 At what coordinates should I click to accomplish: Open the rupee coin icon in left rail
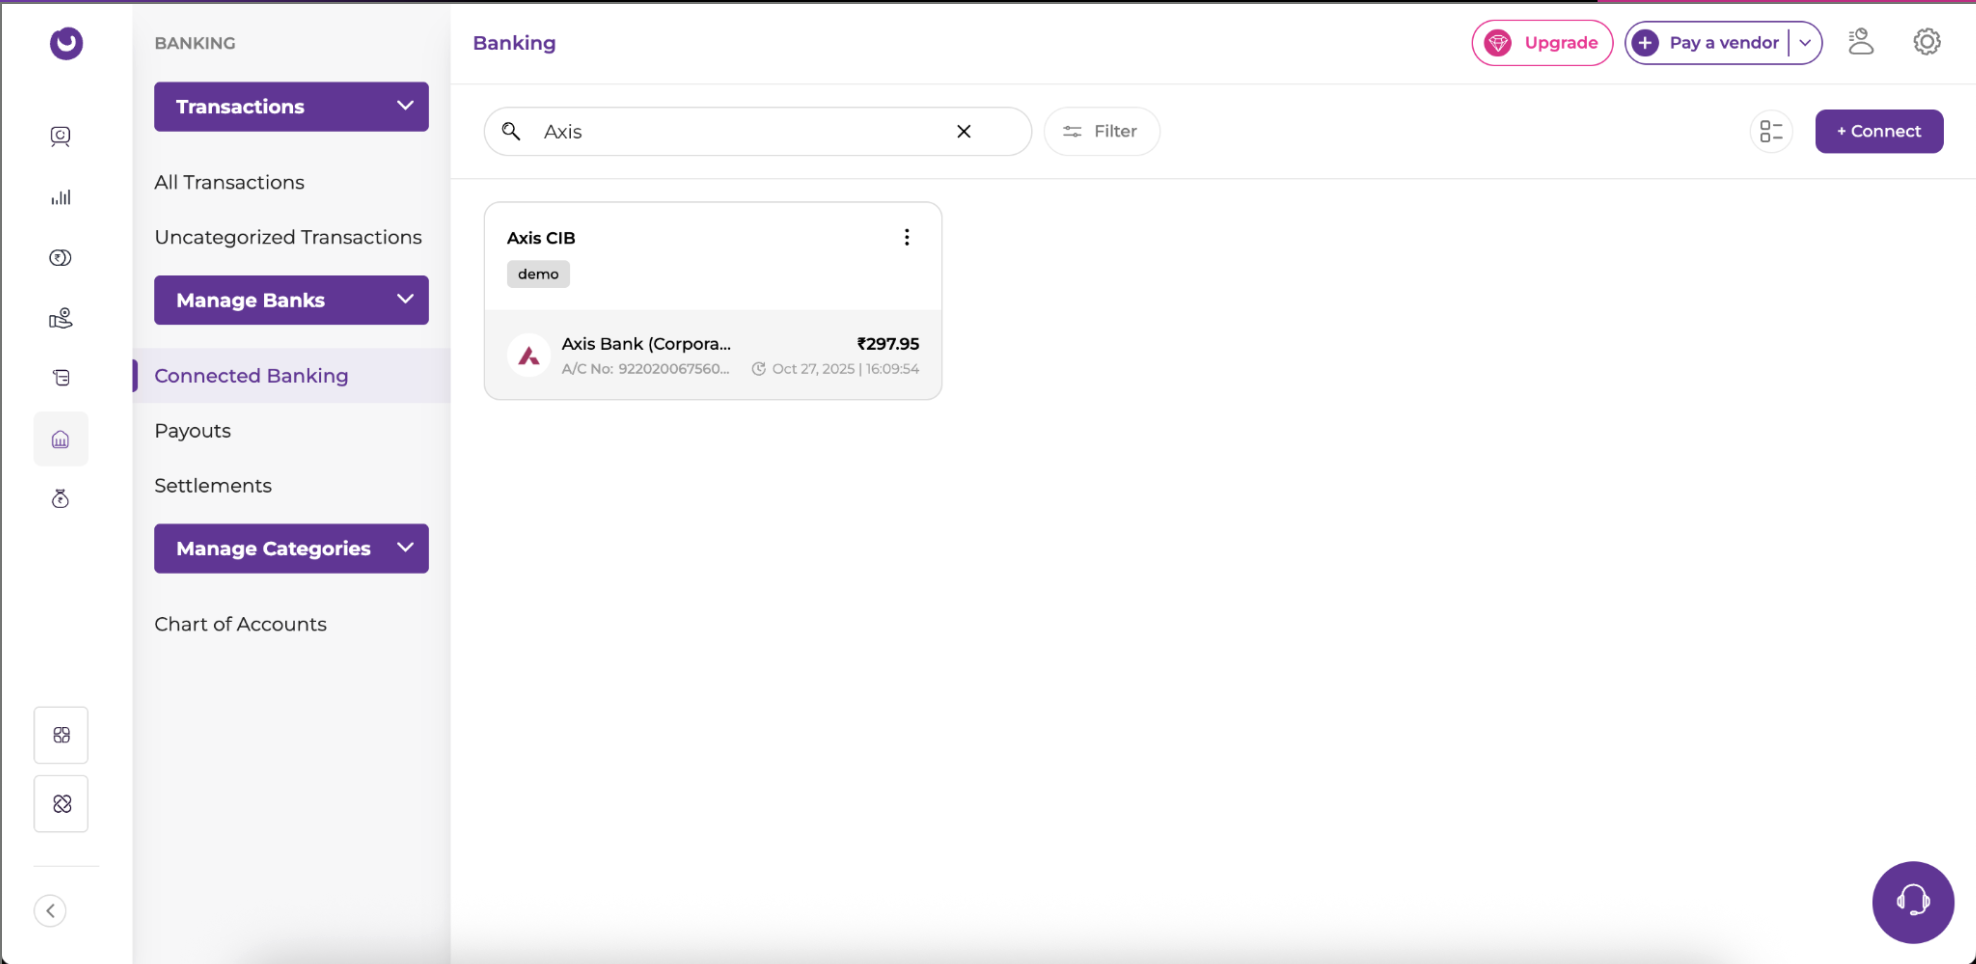pos(61,258)
